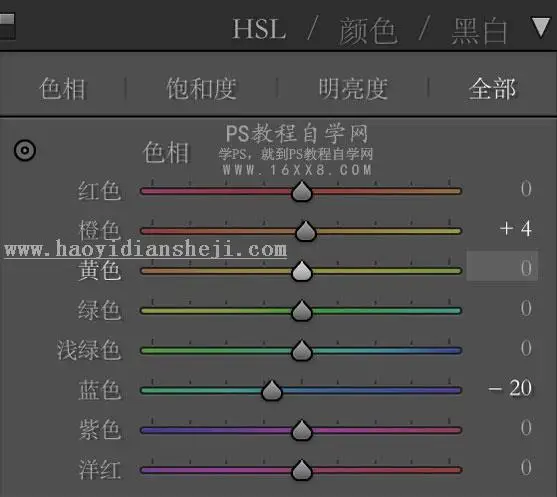Click the 黄色 slider label
The height and width of the screenshot is (497, 557).
pyautogui.click(x=99, y=270)
